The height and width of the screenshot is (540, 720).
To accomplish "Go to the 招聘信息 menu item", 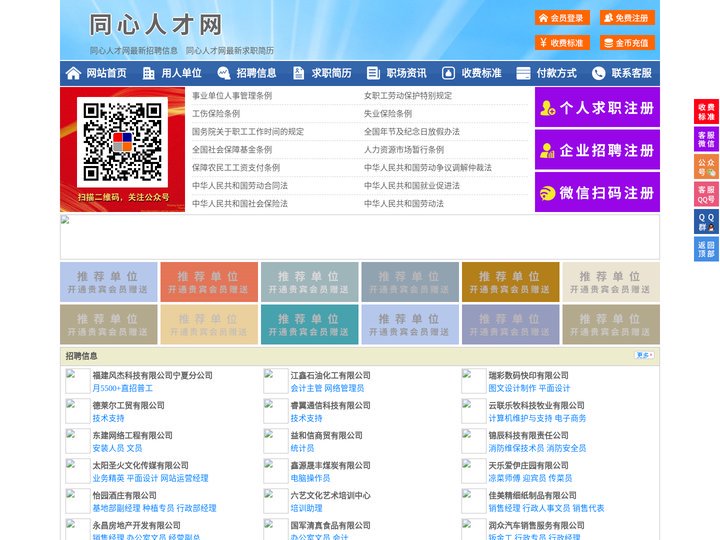I will tap(256, 73).
